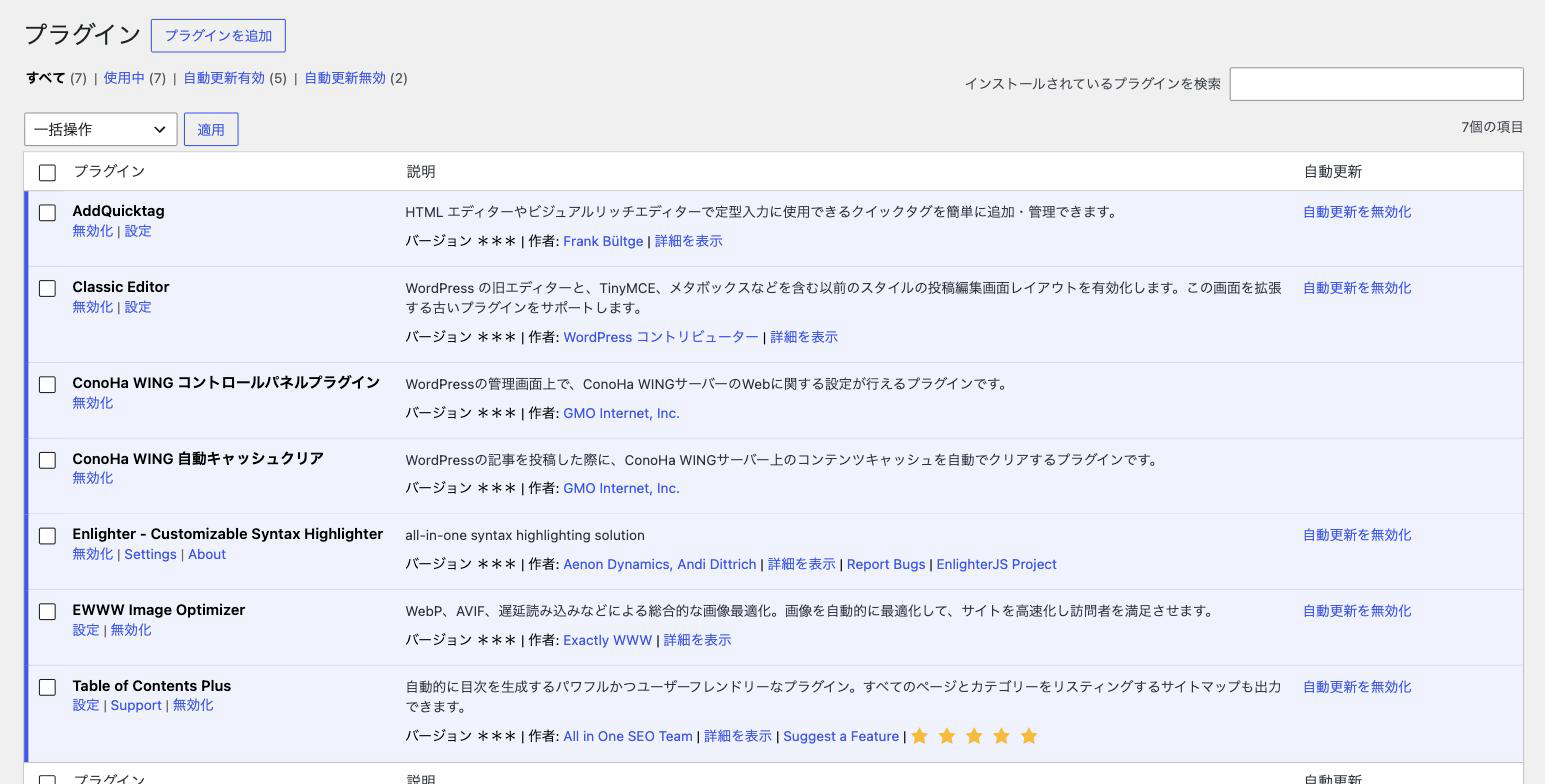The width and height of the screenshot is (1545, 784).
Task: Deactivate the Table of Contents Plus plugin
Action: [x=193, y=705]
